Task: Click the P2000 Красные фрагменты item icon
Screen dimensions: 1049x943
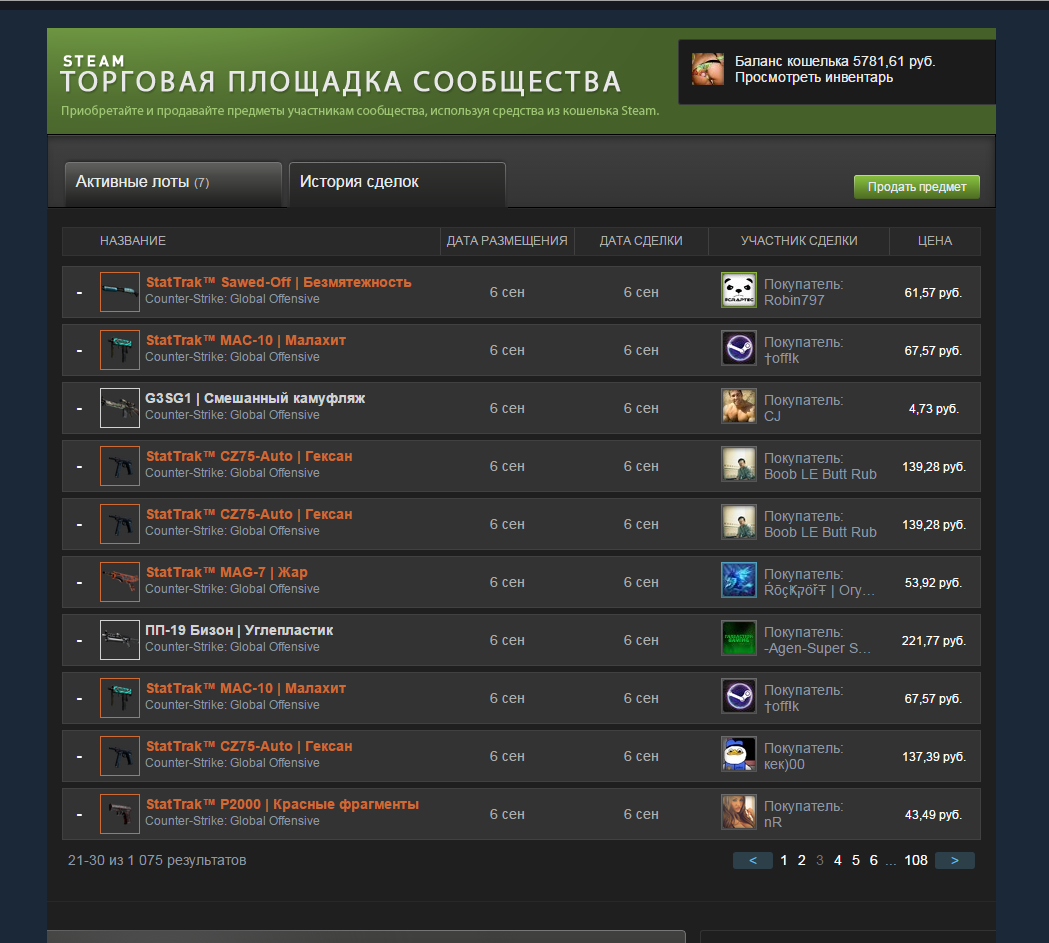Action: [120, 814]
